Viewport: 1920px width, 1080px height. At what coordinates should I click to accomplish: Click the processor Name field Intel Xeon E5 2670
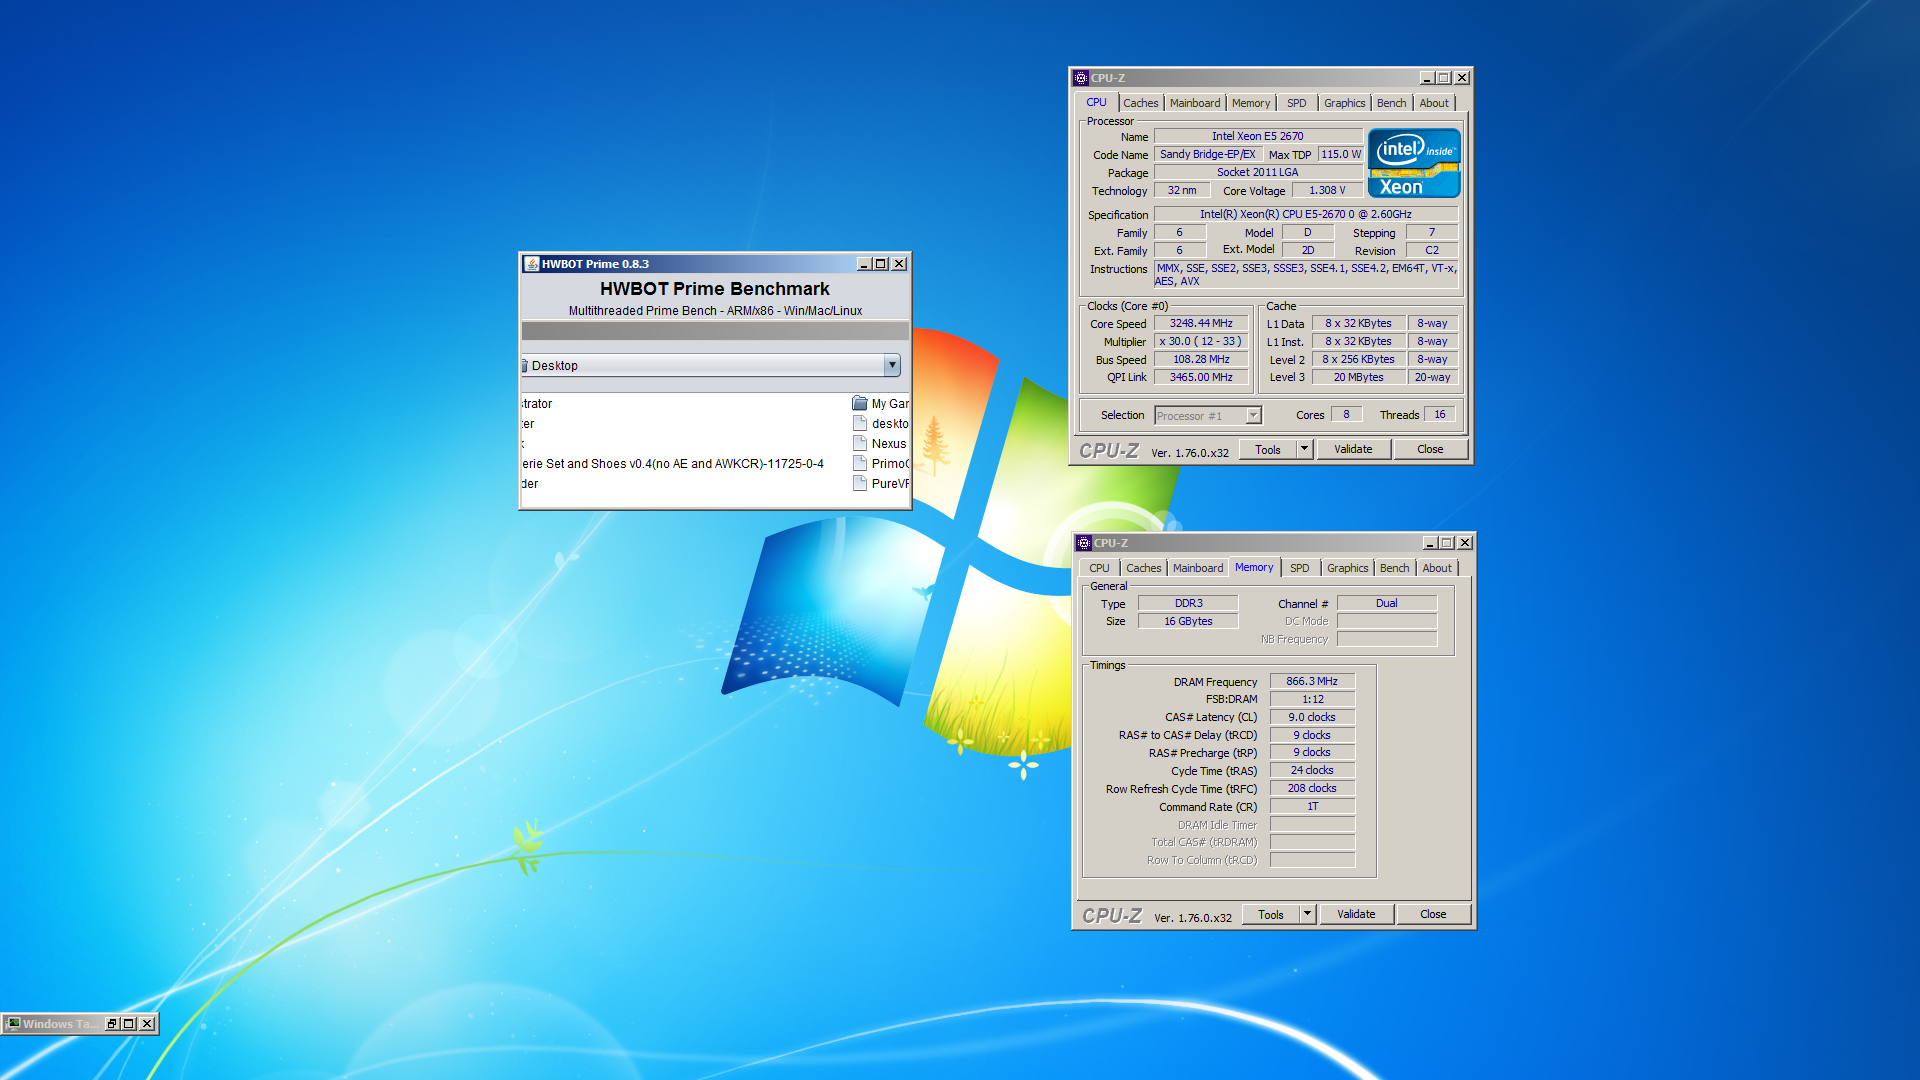(x=1258, y=136)
